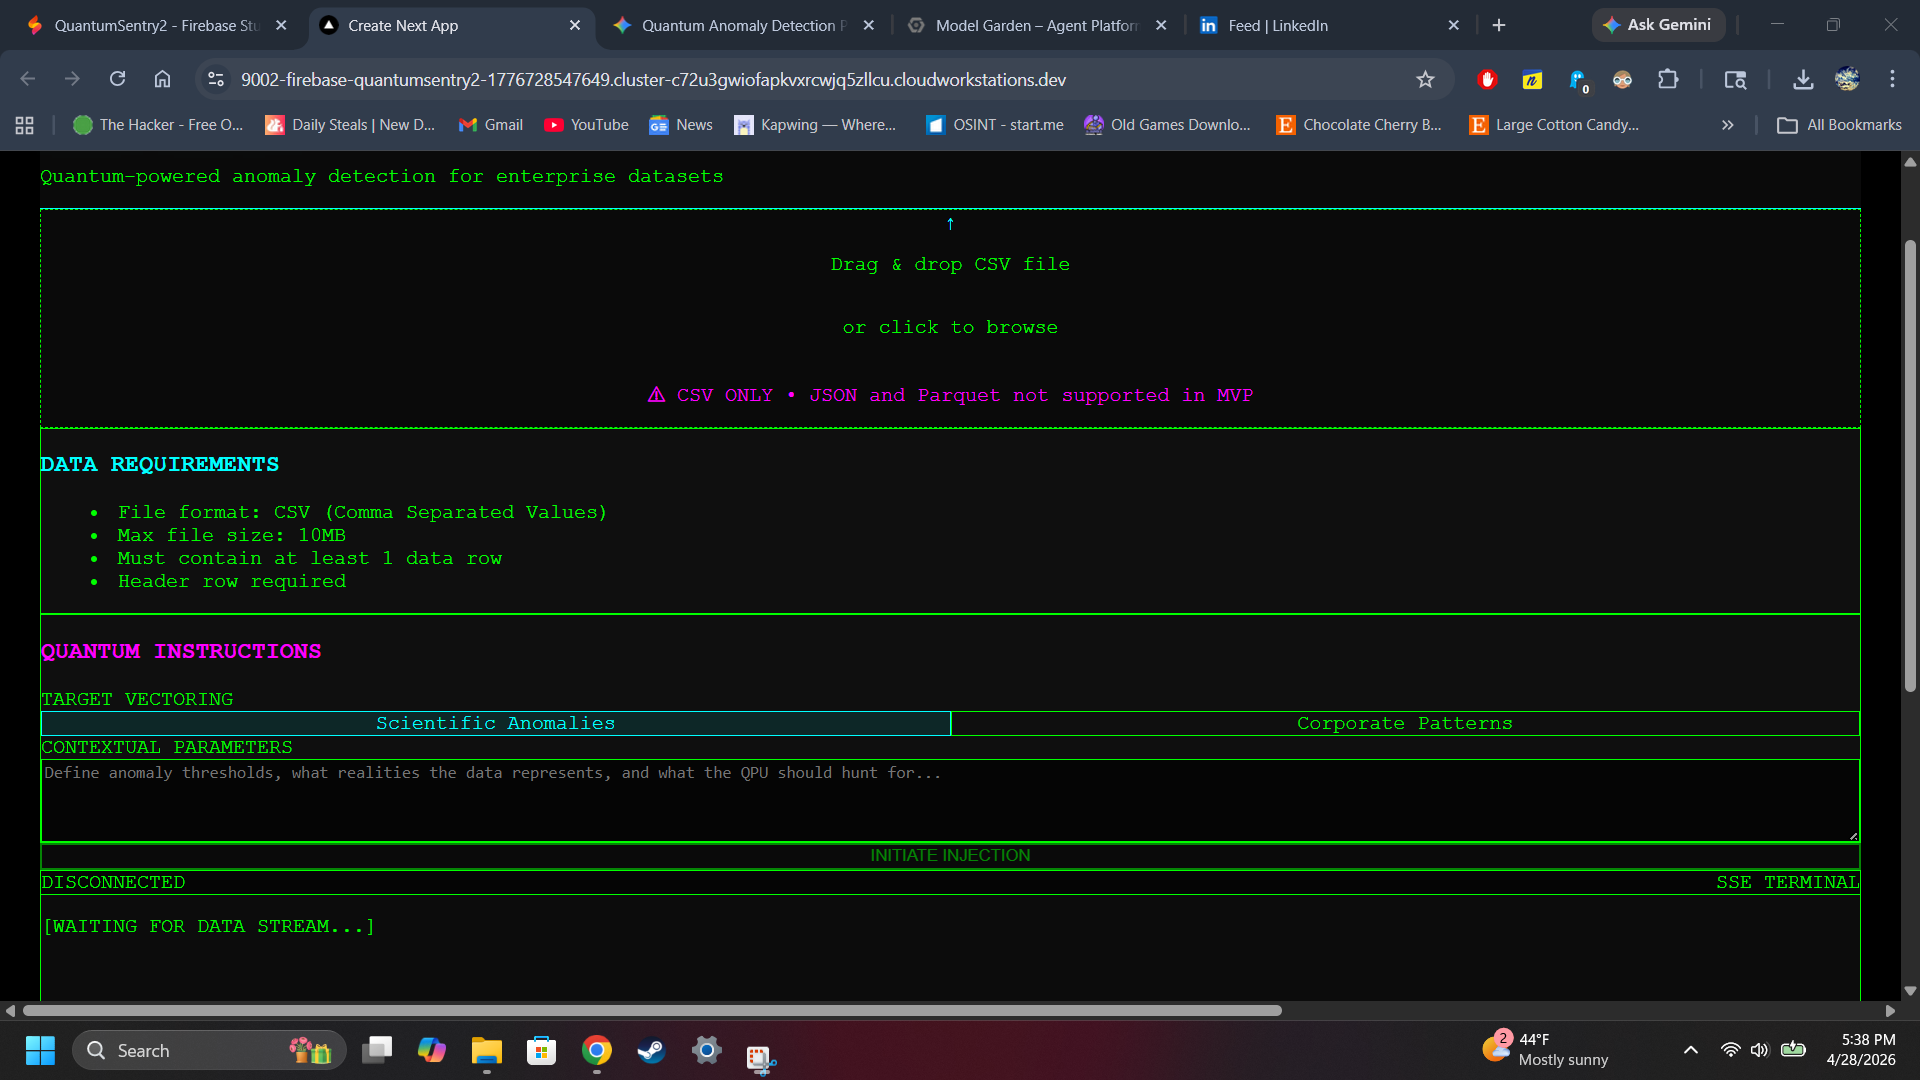This screenshot has width=1920, height=1080.
Task: Open Copilot from the taskbar
Action: [x=432, y=1050]
